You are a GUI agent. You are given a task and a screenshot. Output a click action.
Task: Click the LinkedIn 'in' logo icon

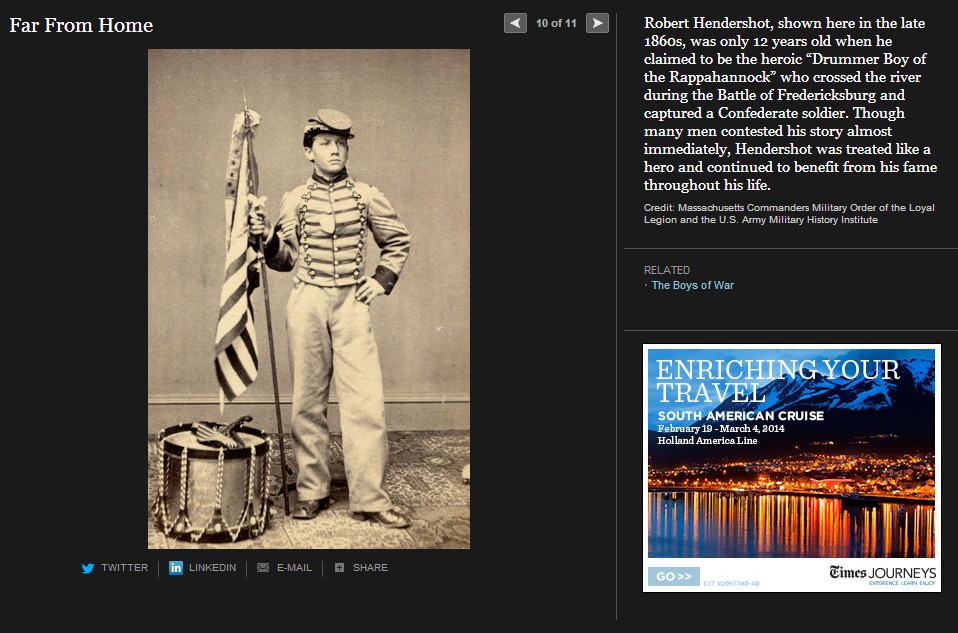[x=176, y=568]
